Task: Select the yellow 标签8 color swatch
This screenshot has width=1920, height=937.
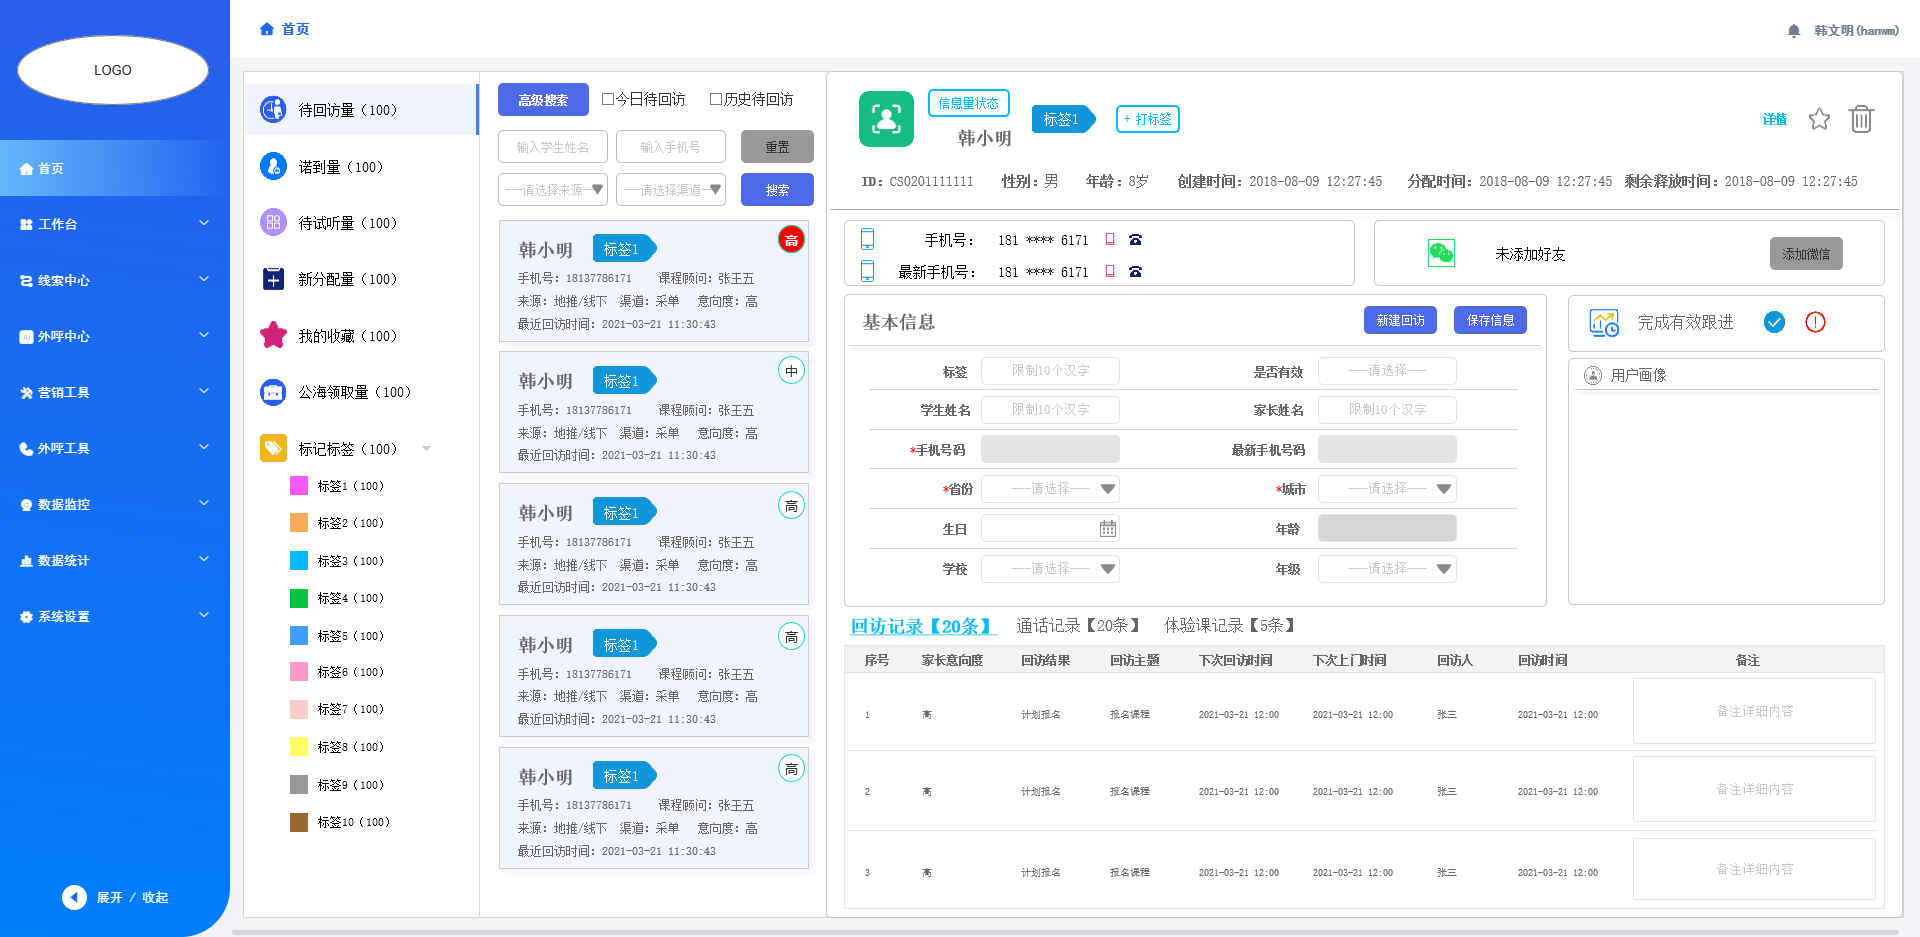Action: [299, 746]
